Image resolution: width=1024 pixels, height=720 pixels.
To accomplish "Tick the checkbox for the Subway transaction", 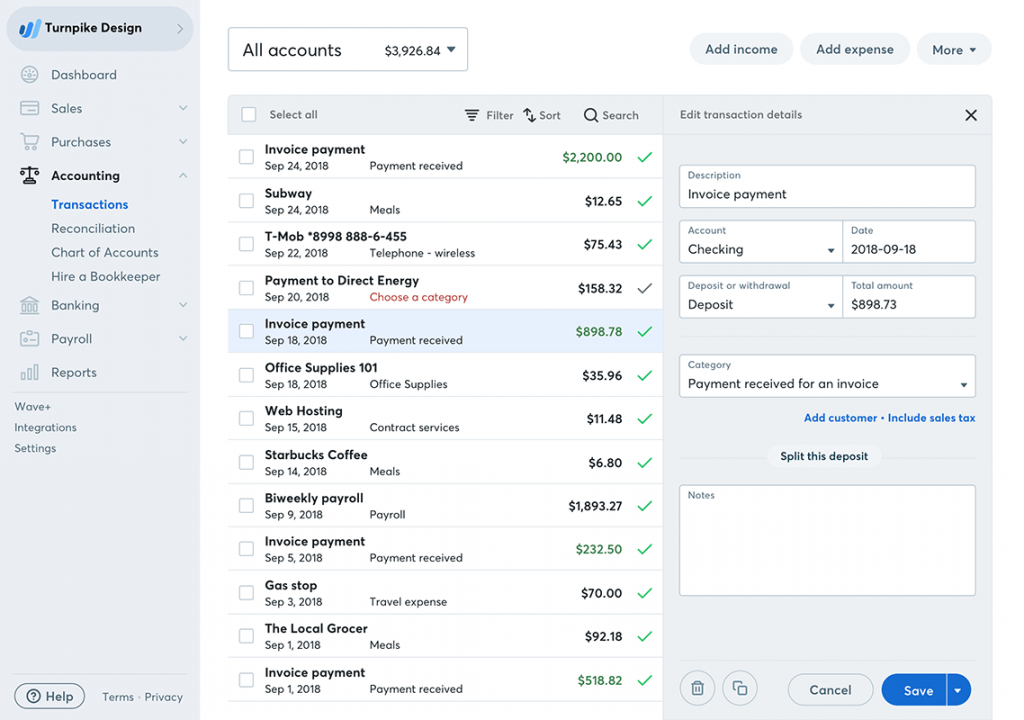I will (x=248, y=199).
